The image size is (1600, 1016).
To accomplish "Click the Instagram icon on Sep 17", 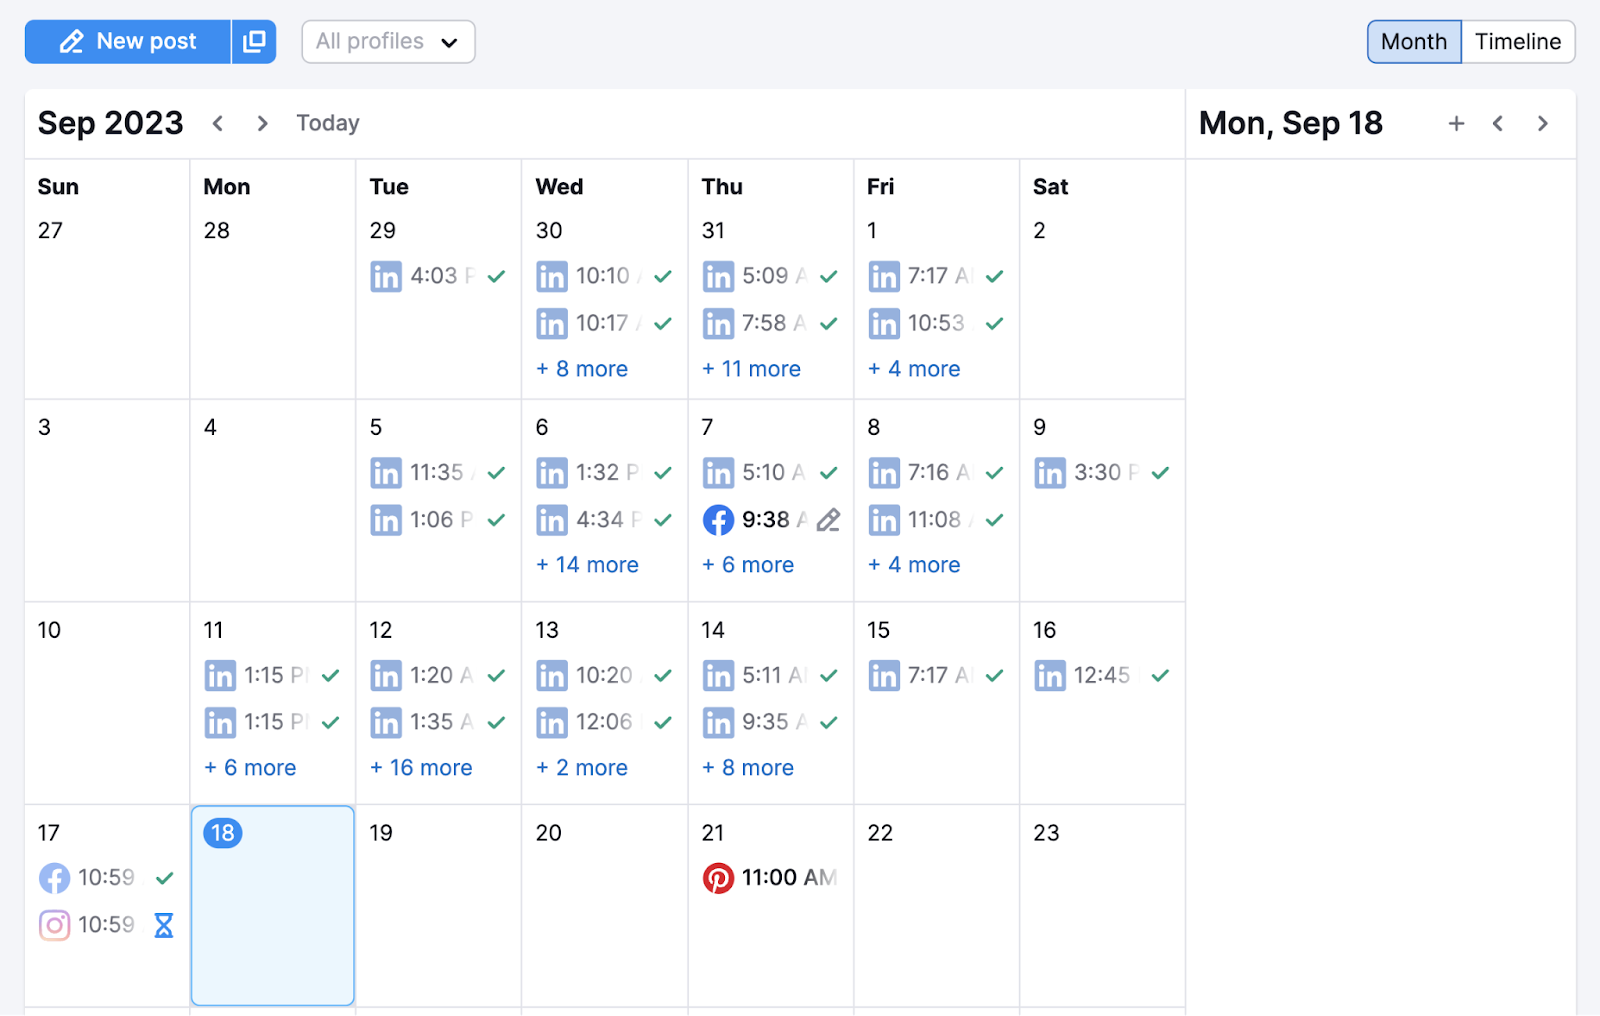I will [54, 924].
